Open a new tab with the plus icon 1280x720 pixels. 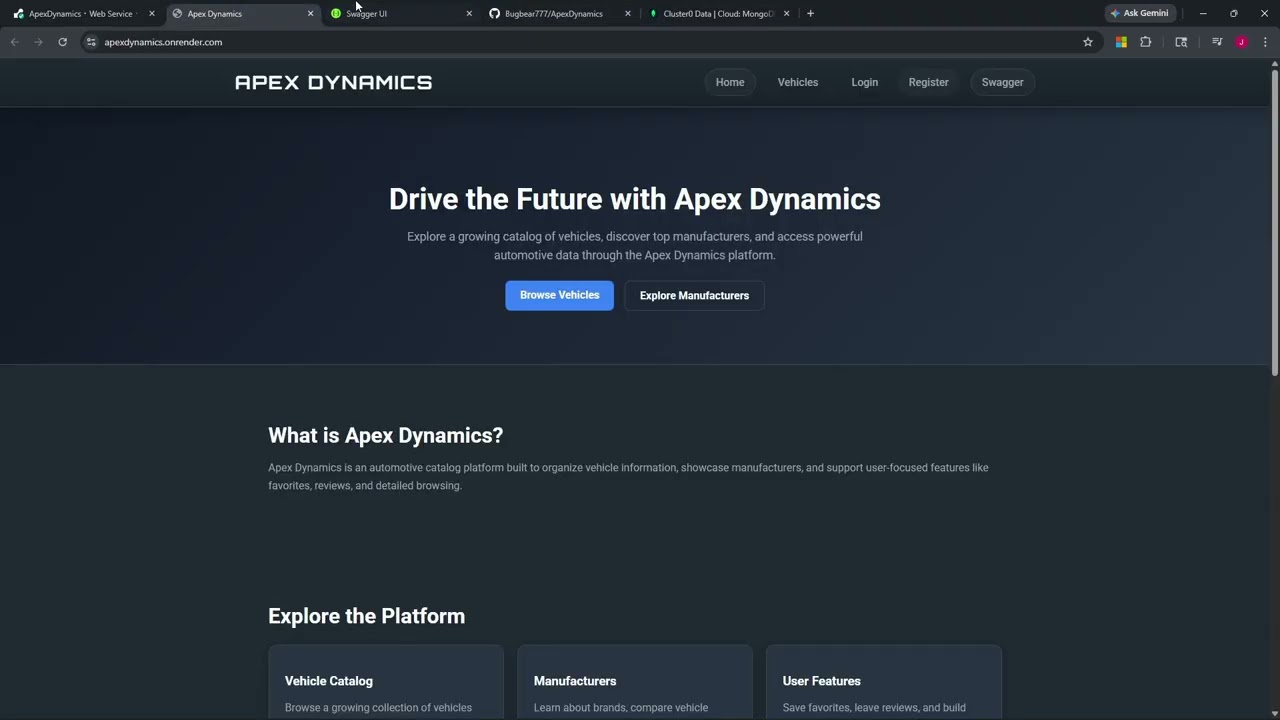[x=810, y=13]
